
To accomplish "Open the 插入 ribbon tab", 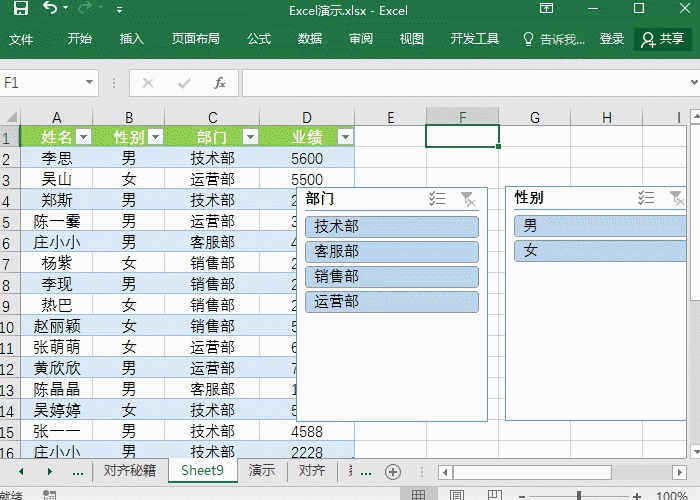I will point(132,39).
